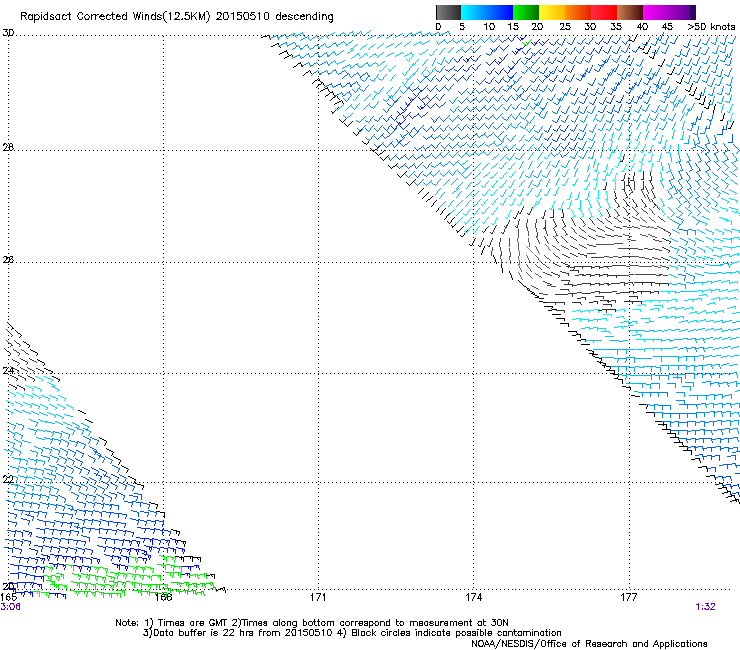The height and width of the screenshot is (650, 740).
Task: Select the brown 35-40 knots color swatch
Action: pyautogui.click(x=630, y=12)
